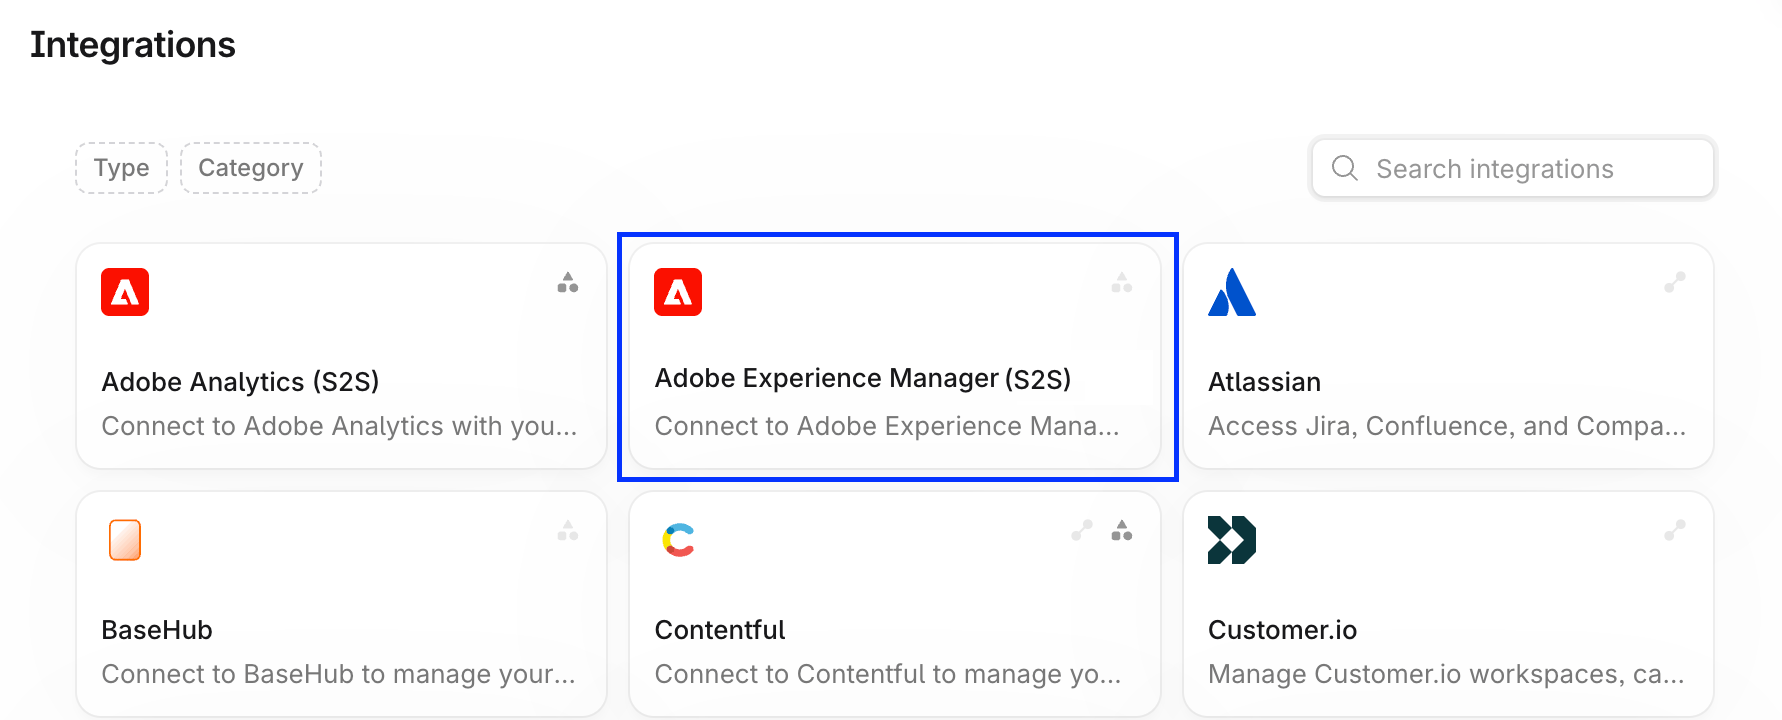The width and height of the screenshot is (1782, 720).
Task: Click the Customer.io dark green logo
Action: click(1232, 540)
